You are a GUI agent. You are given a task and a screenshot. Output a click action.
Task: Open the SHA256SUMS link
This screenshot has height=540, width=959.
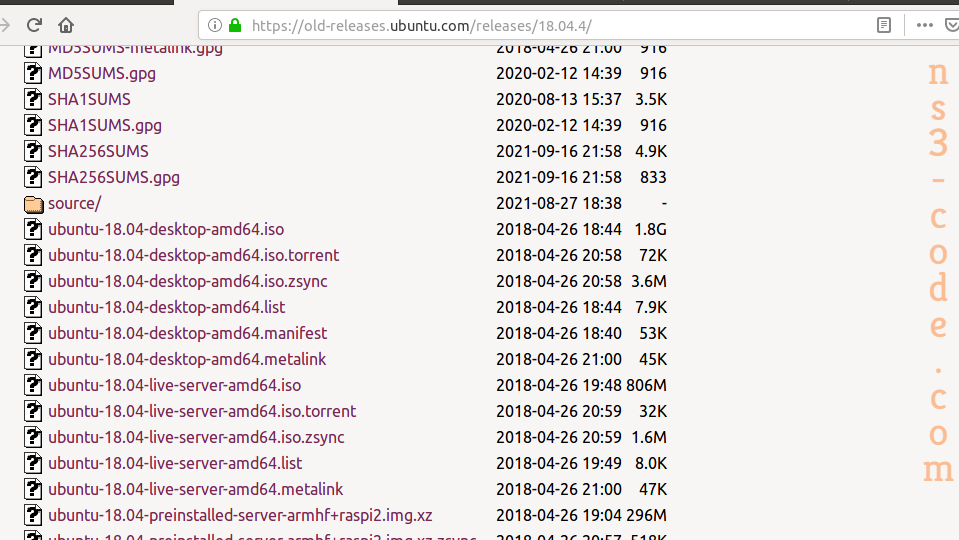tap(98, 151)
